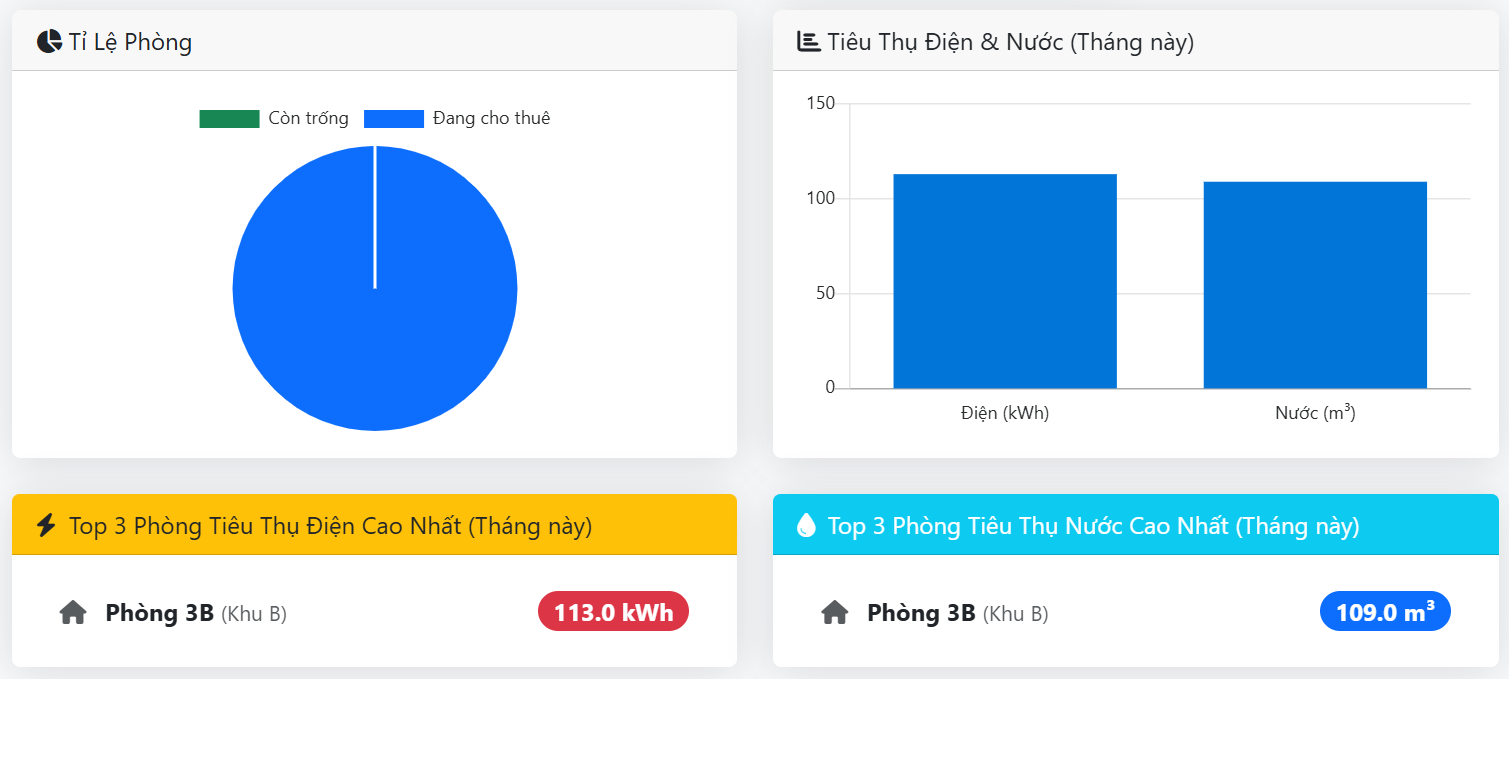Click the bar chart icon beside Tiêu Thụ Điện

(x=808, y=41)
